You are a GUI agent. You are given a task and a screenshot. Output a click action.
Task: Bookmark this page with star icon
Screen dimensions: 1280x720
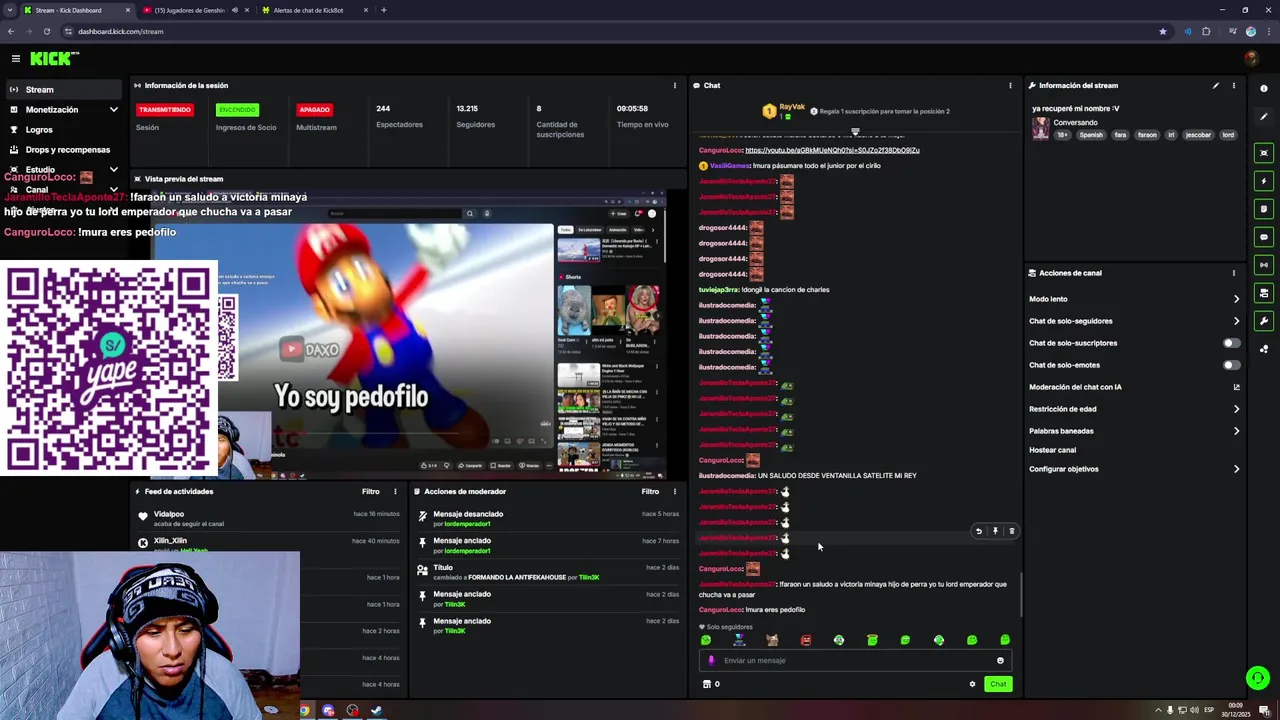1162,31
